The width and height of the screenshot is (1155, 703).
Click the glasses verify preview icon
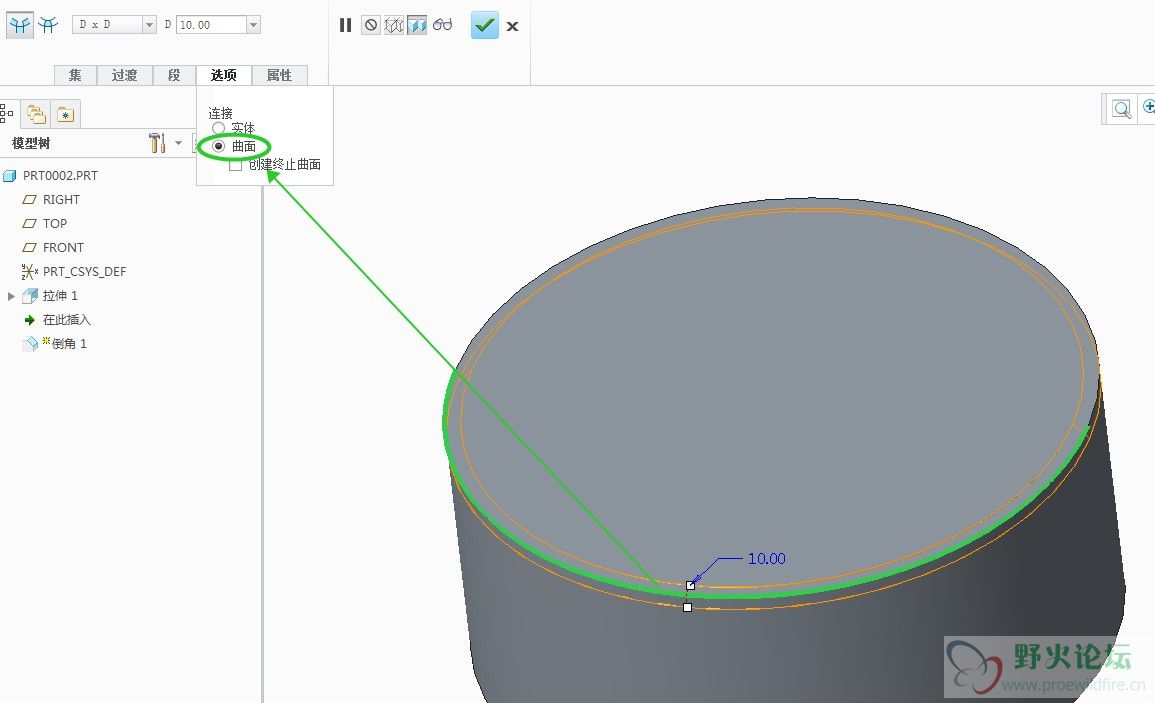[443, 25]
